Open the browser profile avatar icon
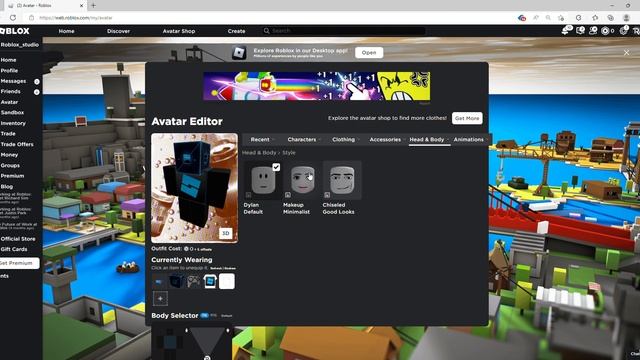640x360 pixels. (627, 18)
